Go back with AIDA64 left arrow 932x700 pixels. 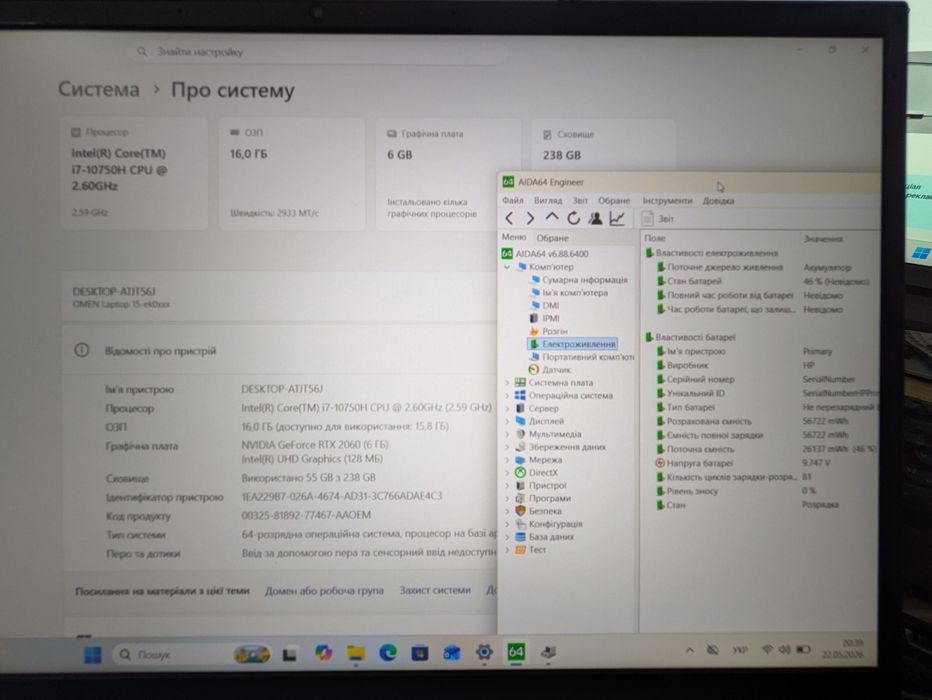[x=509, y=219]
